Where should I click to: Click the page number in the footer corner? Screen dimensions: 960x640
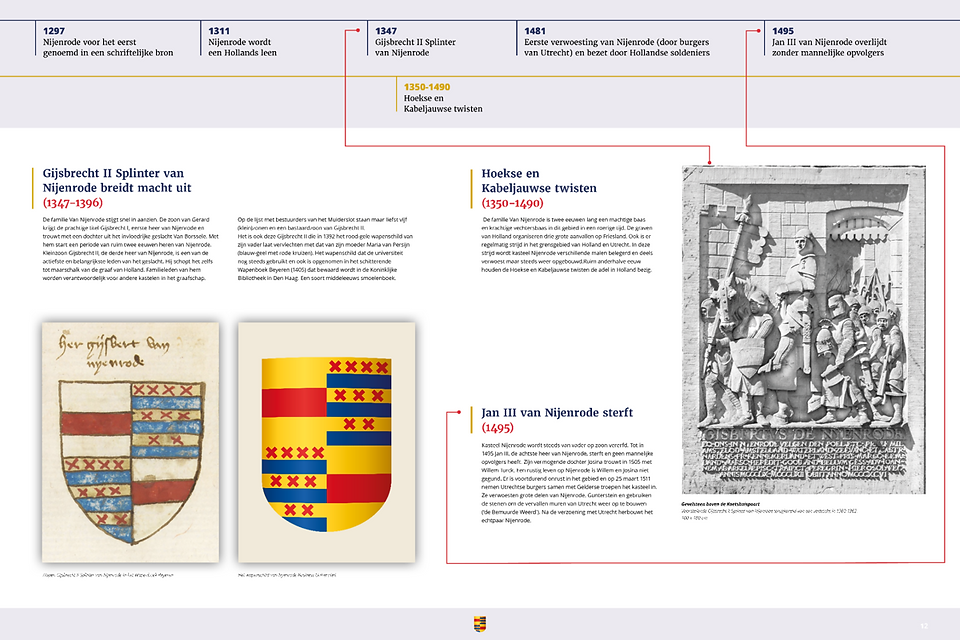tap(924, 626)
